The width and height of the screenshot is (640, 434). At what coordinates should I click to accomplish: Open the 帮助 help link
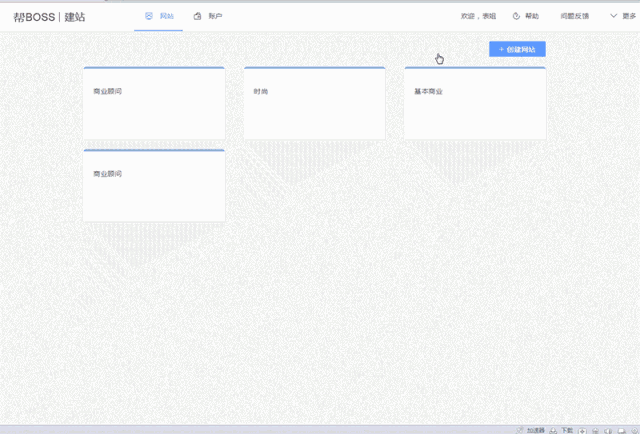532,16
